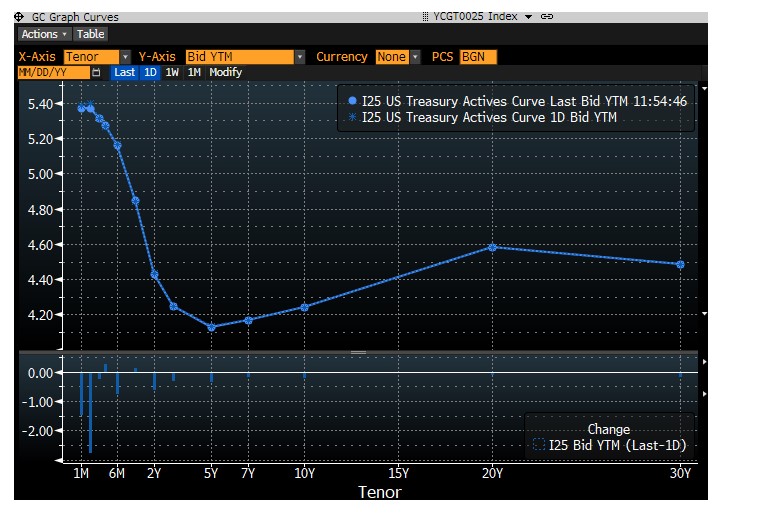
Task: Open the Actions menu
Action: pos(44,34)
